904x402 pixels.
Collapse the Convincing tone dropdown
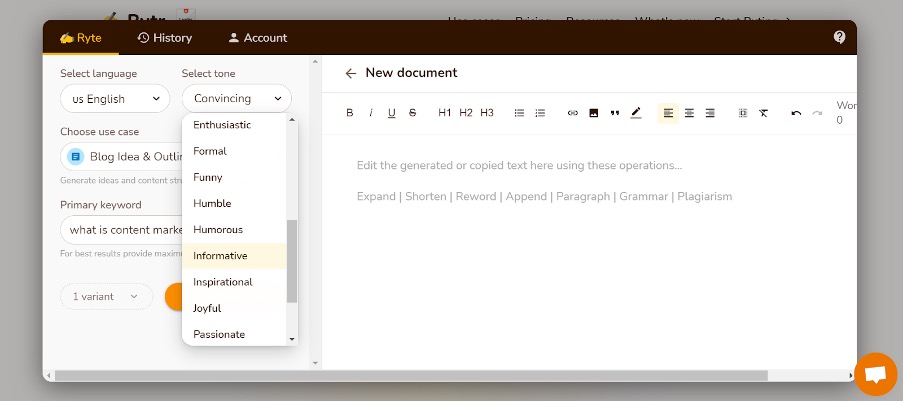point(236,99)
